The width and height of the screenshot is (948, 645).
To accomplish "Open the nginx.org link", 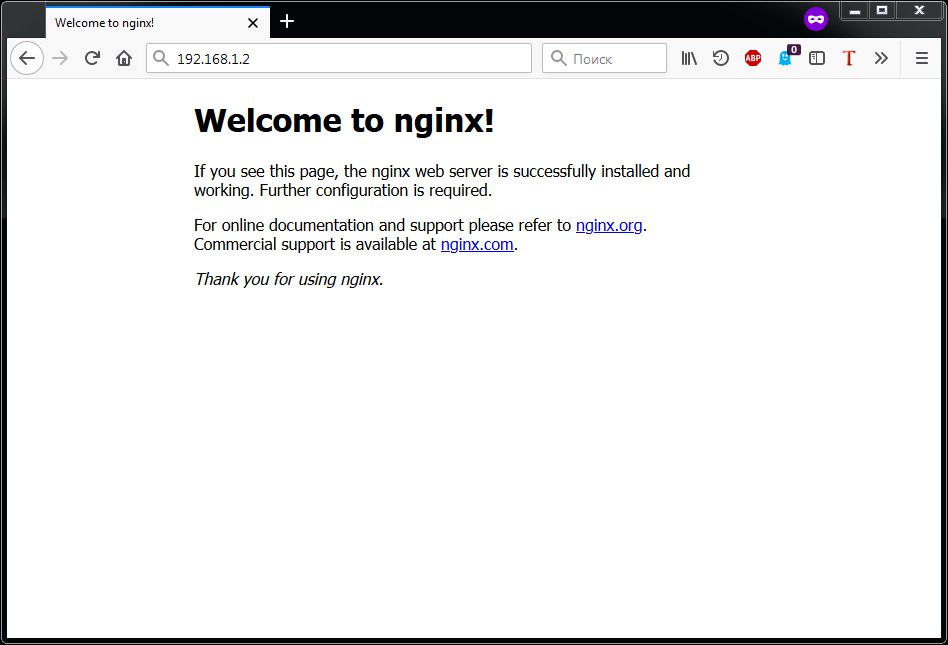I will pos(609,225).
